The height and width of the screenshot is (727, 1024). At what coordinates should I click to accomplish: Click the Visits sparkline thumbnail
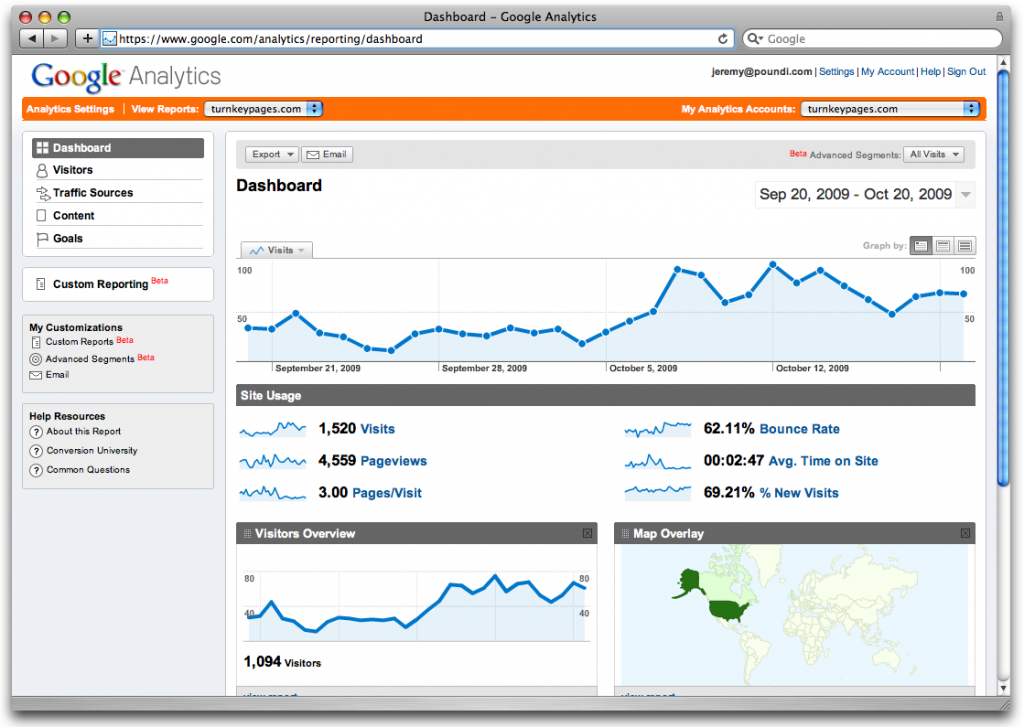[x=272, y=429]
